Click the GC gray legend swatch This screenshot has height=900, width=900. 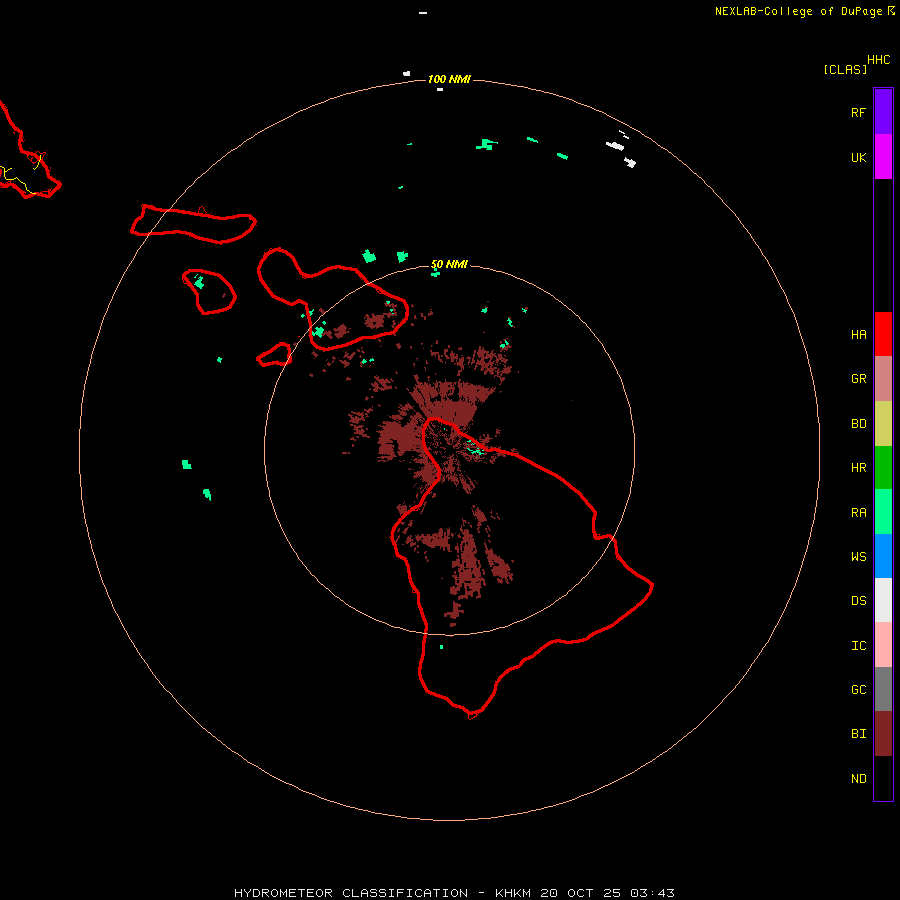tap(883, 689)
